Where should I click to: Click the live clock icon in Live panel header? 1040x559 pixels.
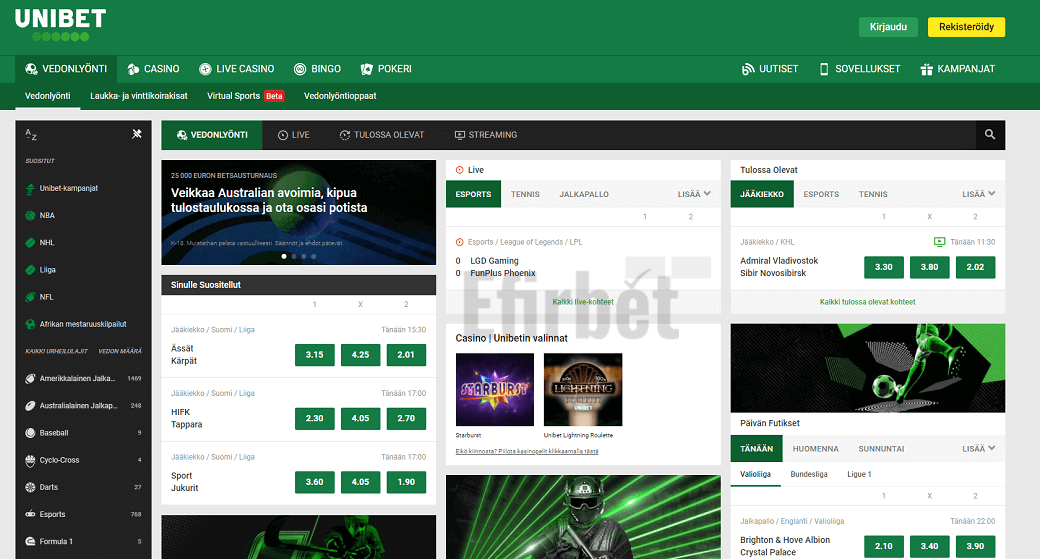click(x=460, y=170)
